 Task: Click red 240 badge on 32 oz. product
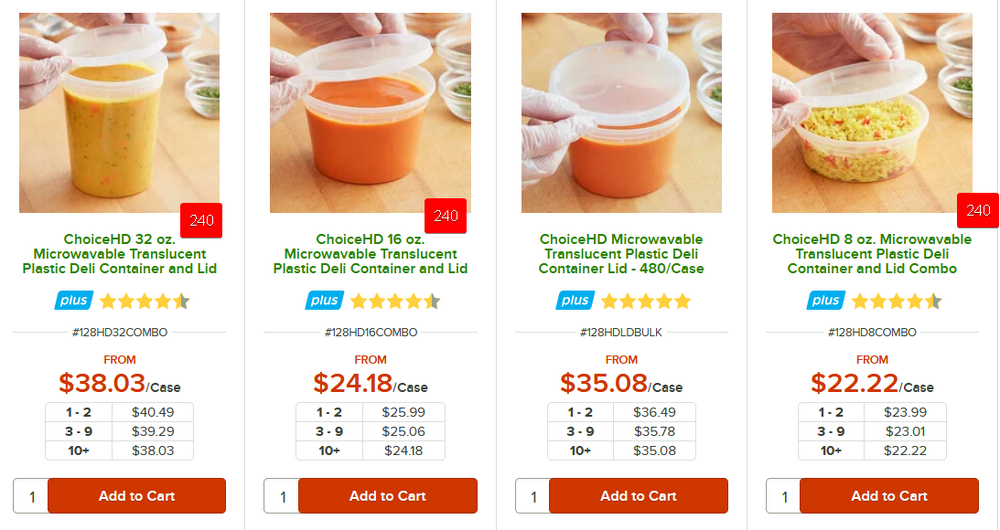(201, 220)
